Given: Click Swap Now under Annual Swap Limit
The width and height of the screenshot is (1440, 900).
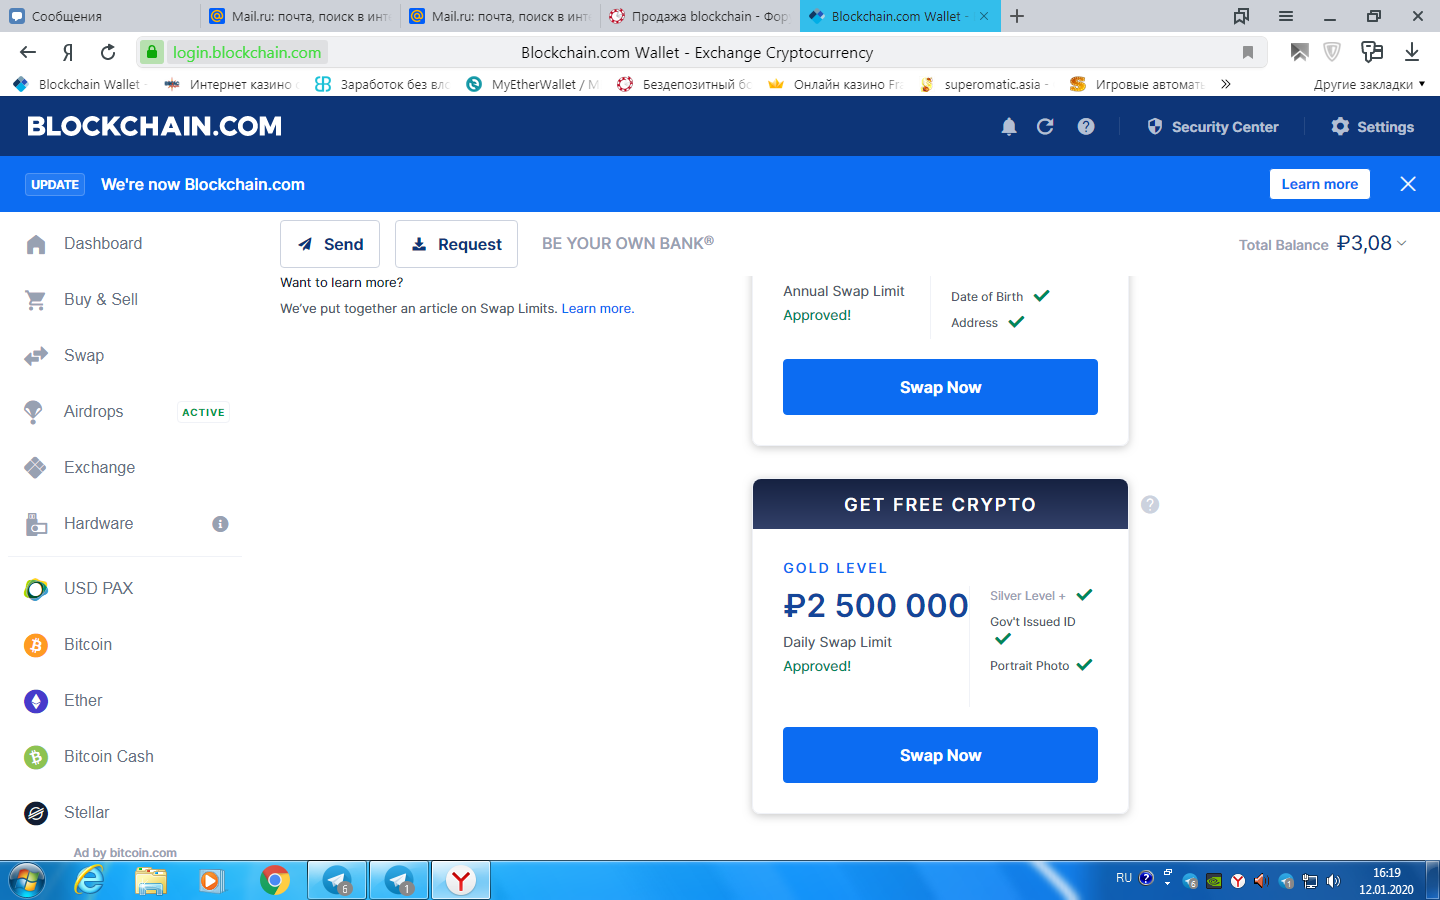Looking at the screenshot, I should point(940,387).
